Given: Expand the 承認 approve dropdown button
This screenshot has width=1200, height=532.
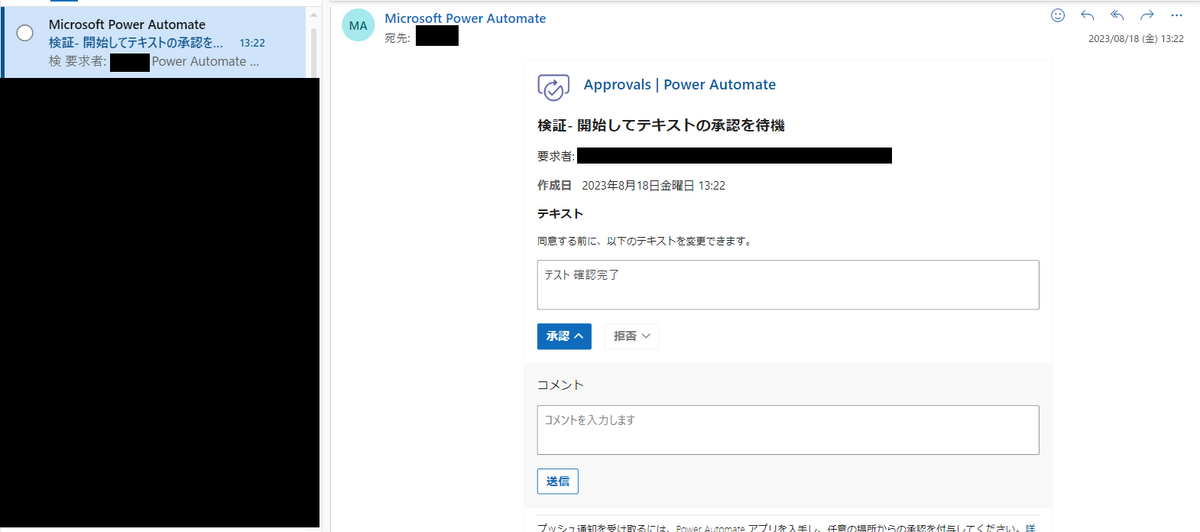Looking at the screenshot, I should tap(564, 336).
